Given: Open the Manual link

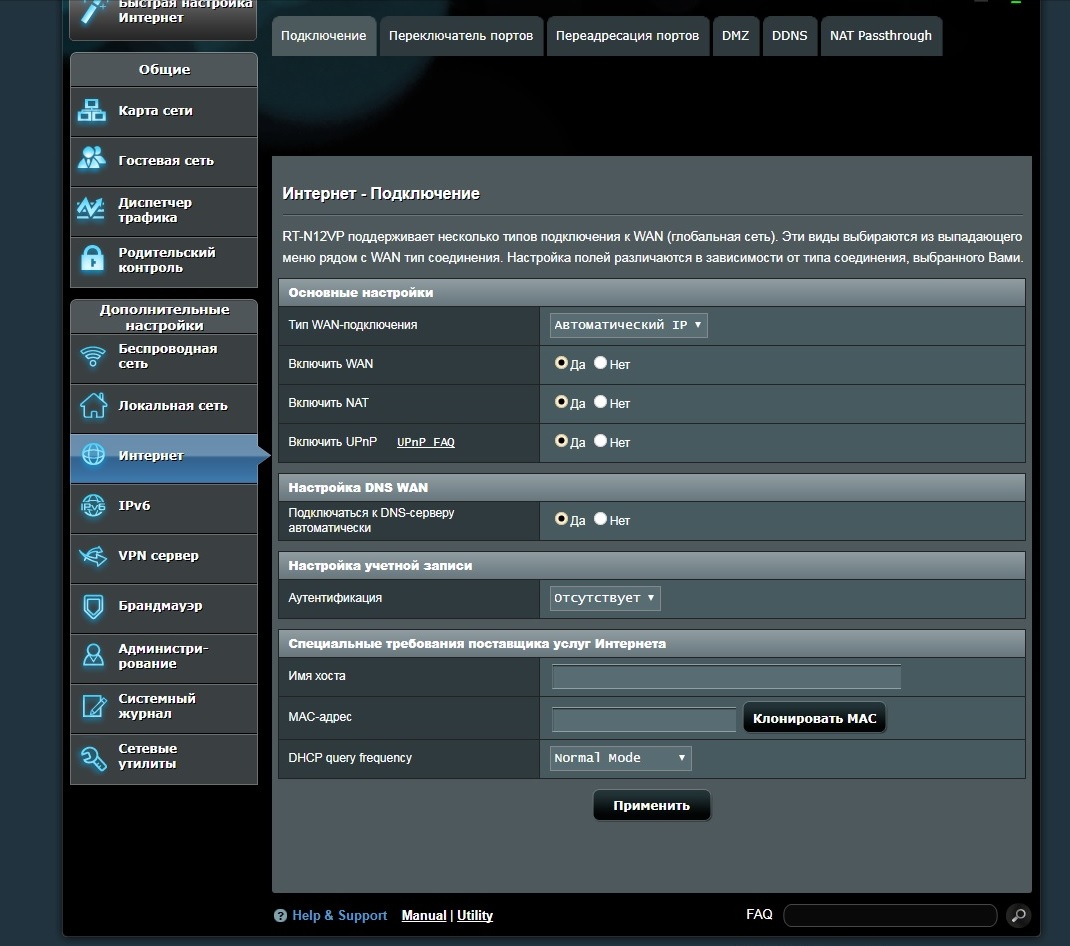Looking at the screenshot, I should pyautogui.click(x=424, y=915).
